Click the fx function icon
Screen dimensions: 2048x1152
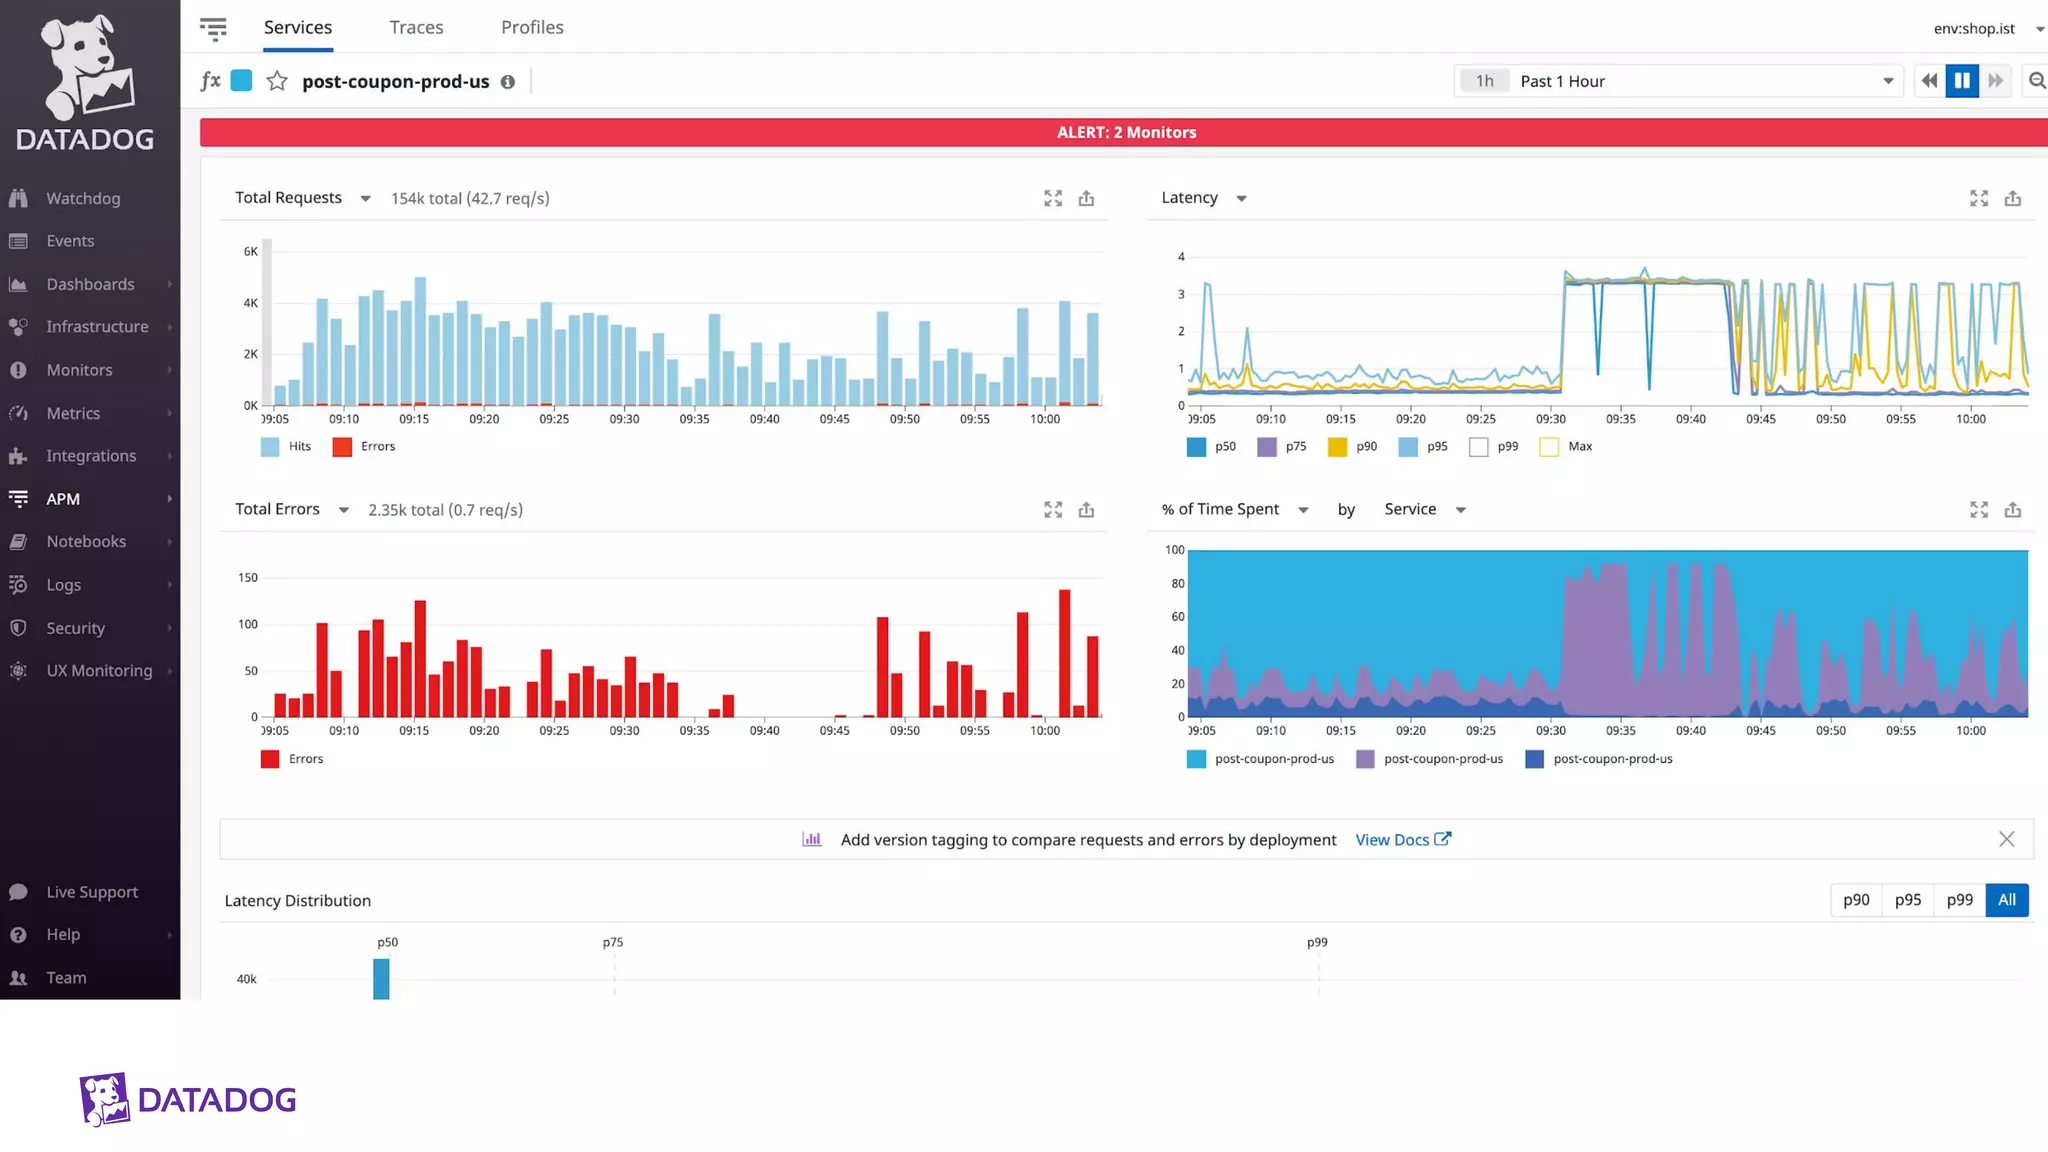point(210,81)
